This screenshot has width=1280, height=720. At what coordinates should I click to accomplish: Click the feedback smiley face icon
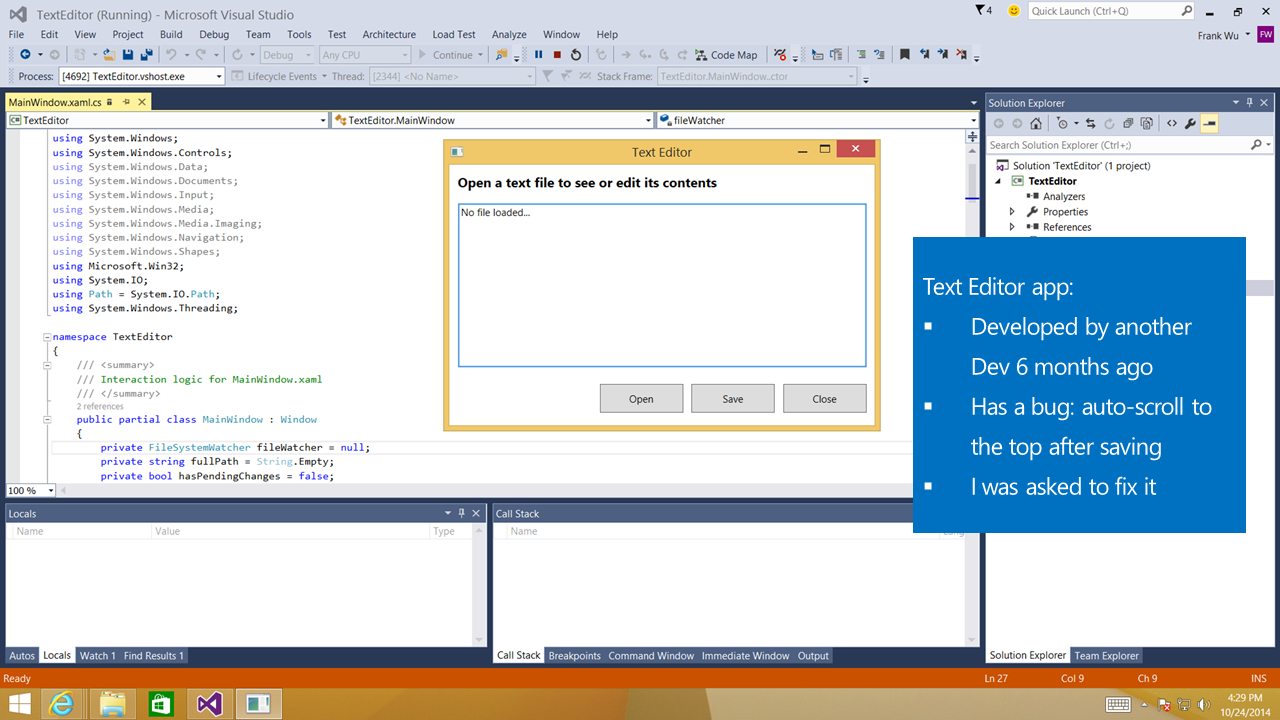[x=1014, y=11]
